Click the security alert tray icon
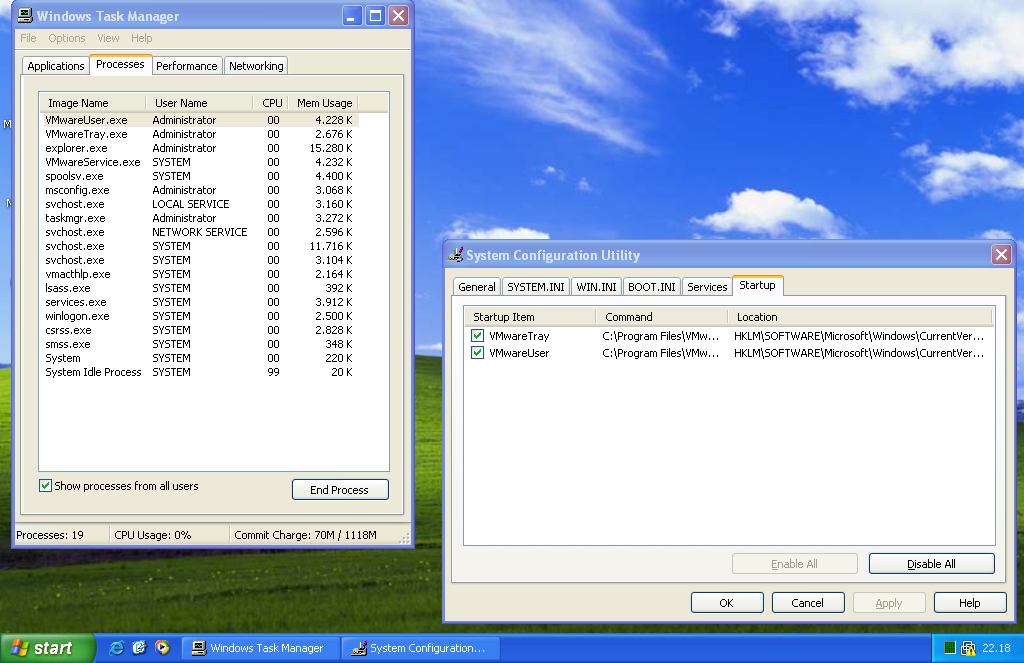The width and height of the screenshot is (1024, 663). (x=968, y=648)
